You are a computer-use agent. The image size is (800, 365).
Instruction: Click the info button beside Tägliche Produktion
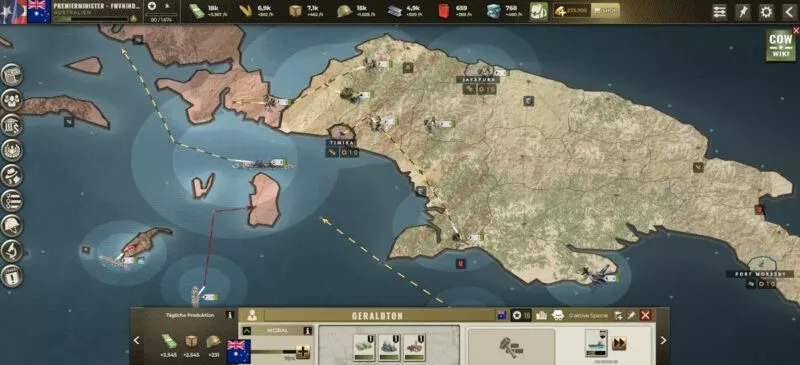pyautogui.click(x=230, y=315)
